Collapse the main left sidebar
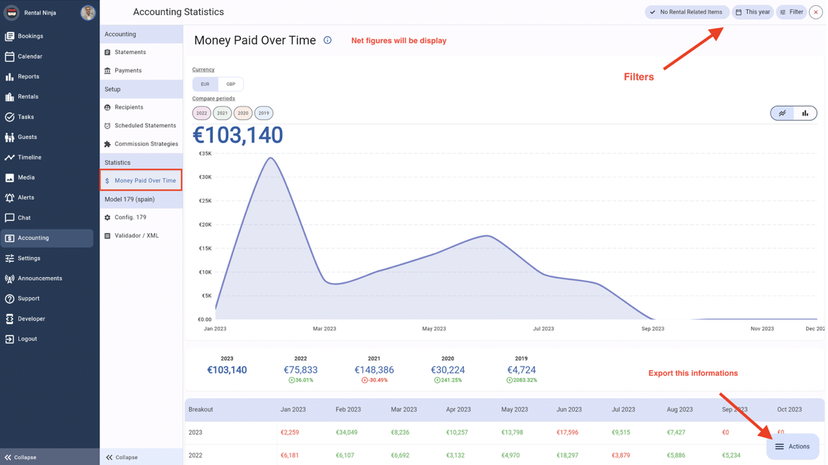The height and width of the screenshot is (465, 828). tap(20, 457)
